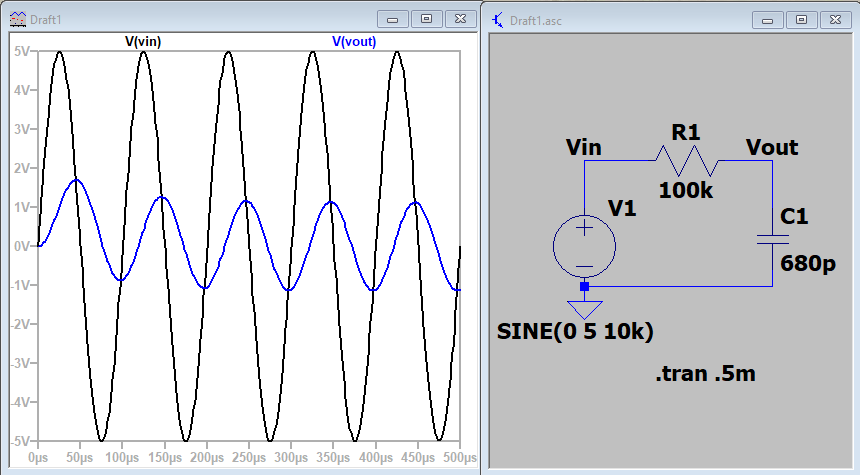Screen dimensions: 860x475
Task: Click the V(vin) trace label
Action: click(x=143, y=41)
